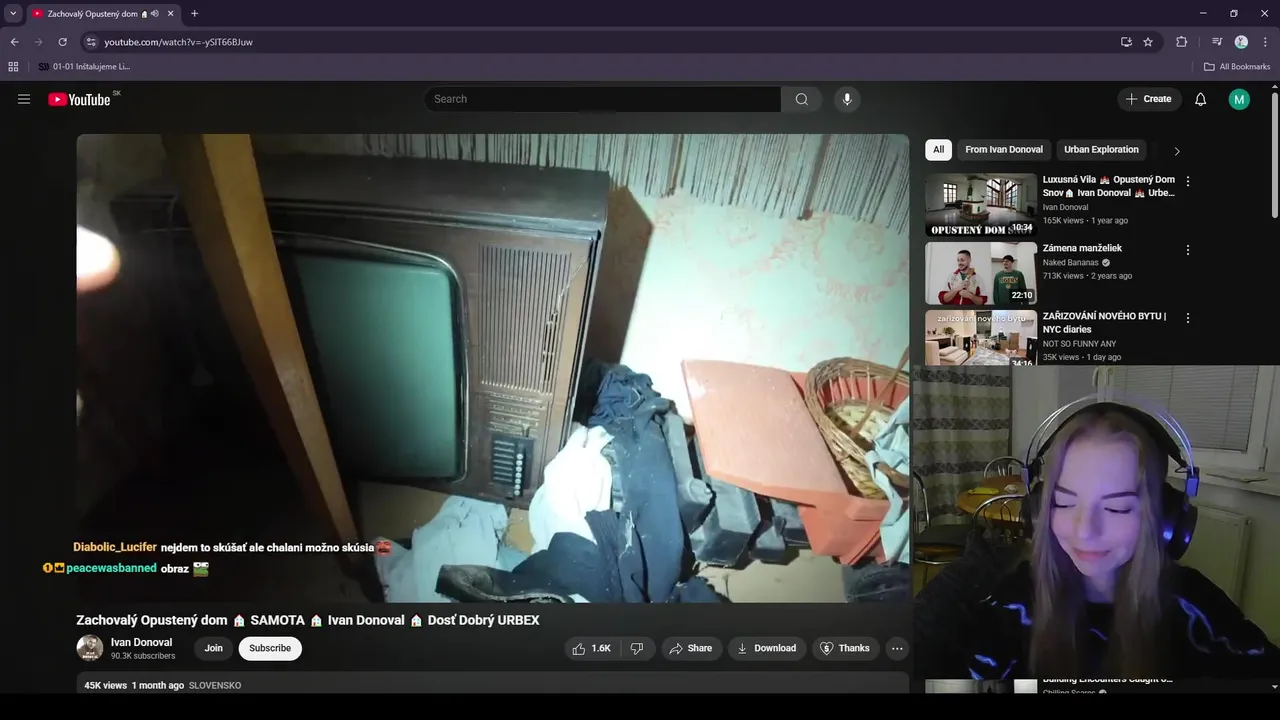Type in the YouTube Search field
1280x720 pixels.
[603, 99]
